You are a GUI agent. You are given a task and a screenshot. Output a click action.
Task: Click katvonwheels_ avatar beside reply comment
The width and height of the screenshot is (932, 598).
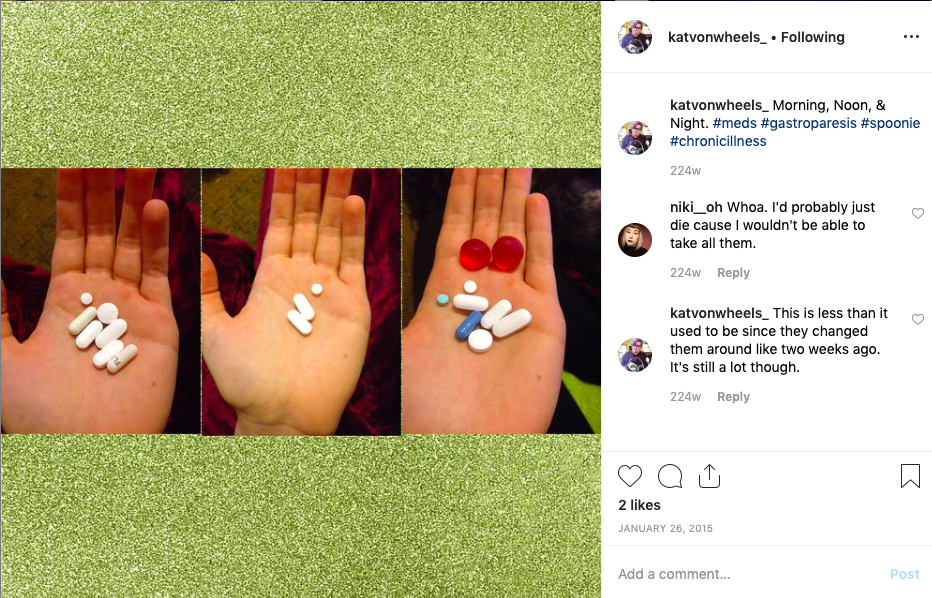coord(635,355)
